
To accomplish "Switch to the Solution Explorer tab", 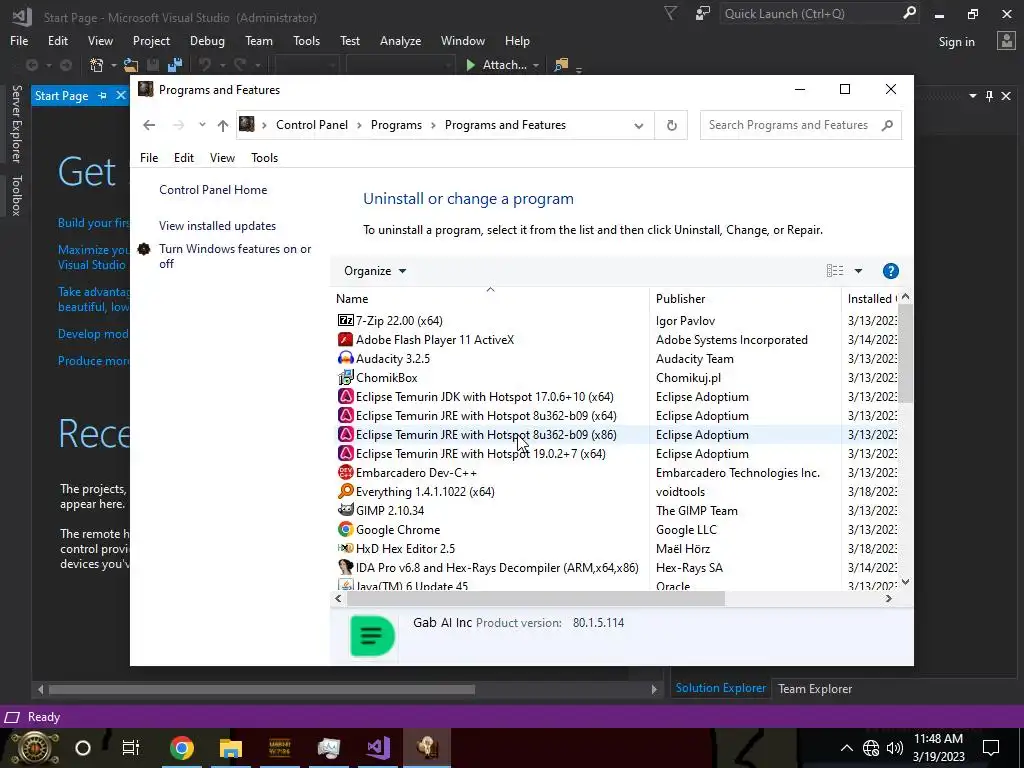I will [720, 688].
